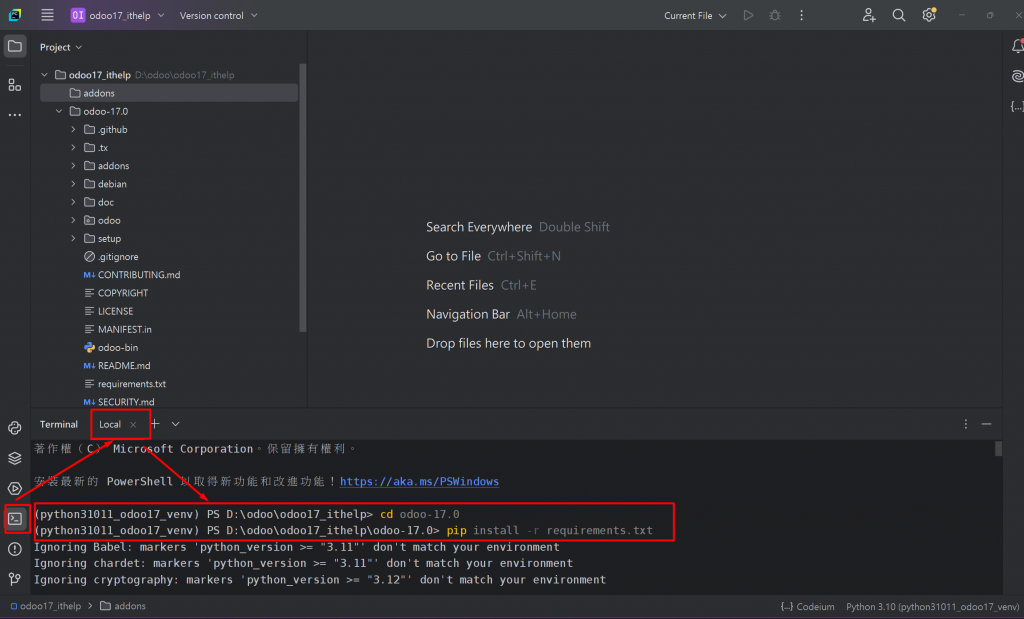Collapse the odoo-17.0 folder
1024x619 pixels.
coord(59,111)
